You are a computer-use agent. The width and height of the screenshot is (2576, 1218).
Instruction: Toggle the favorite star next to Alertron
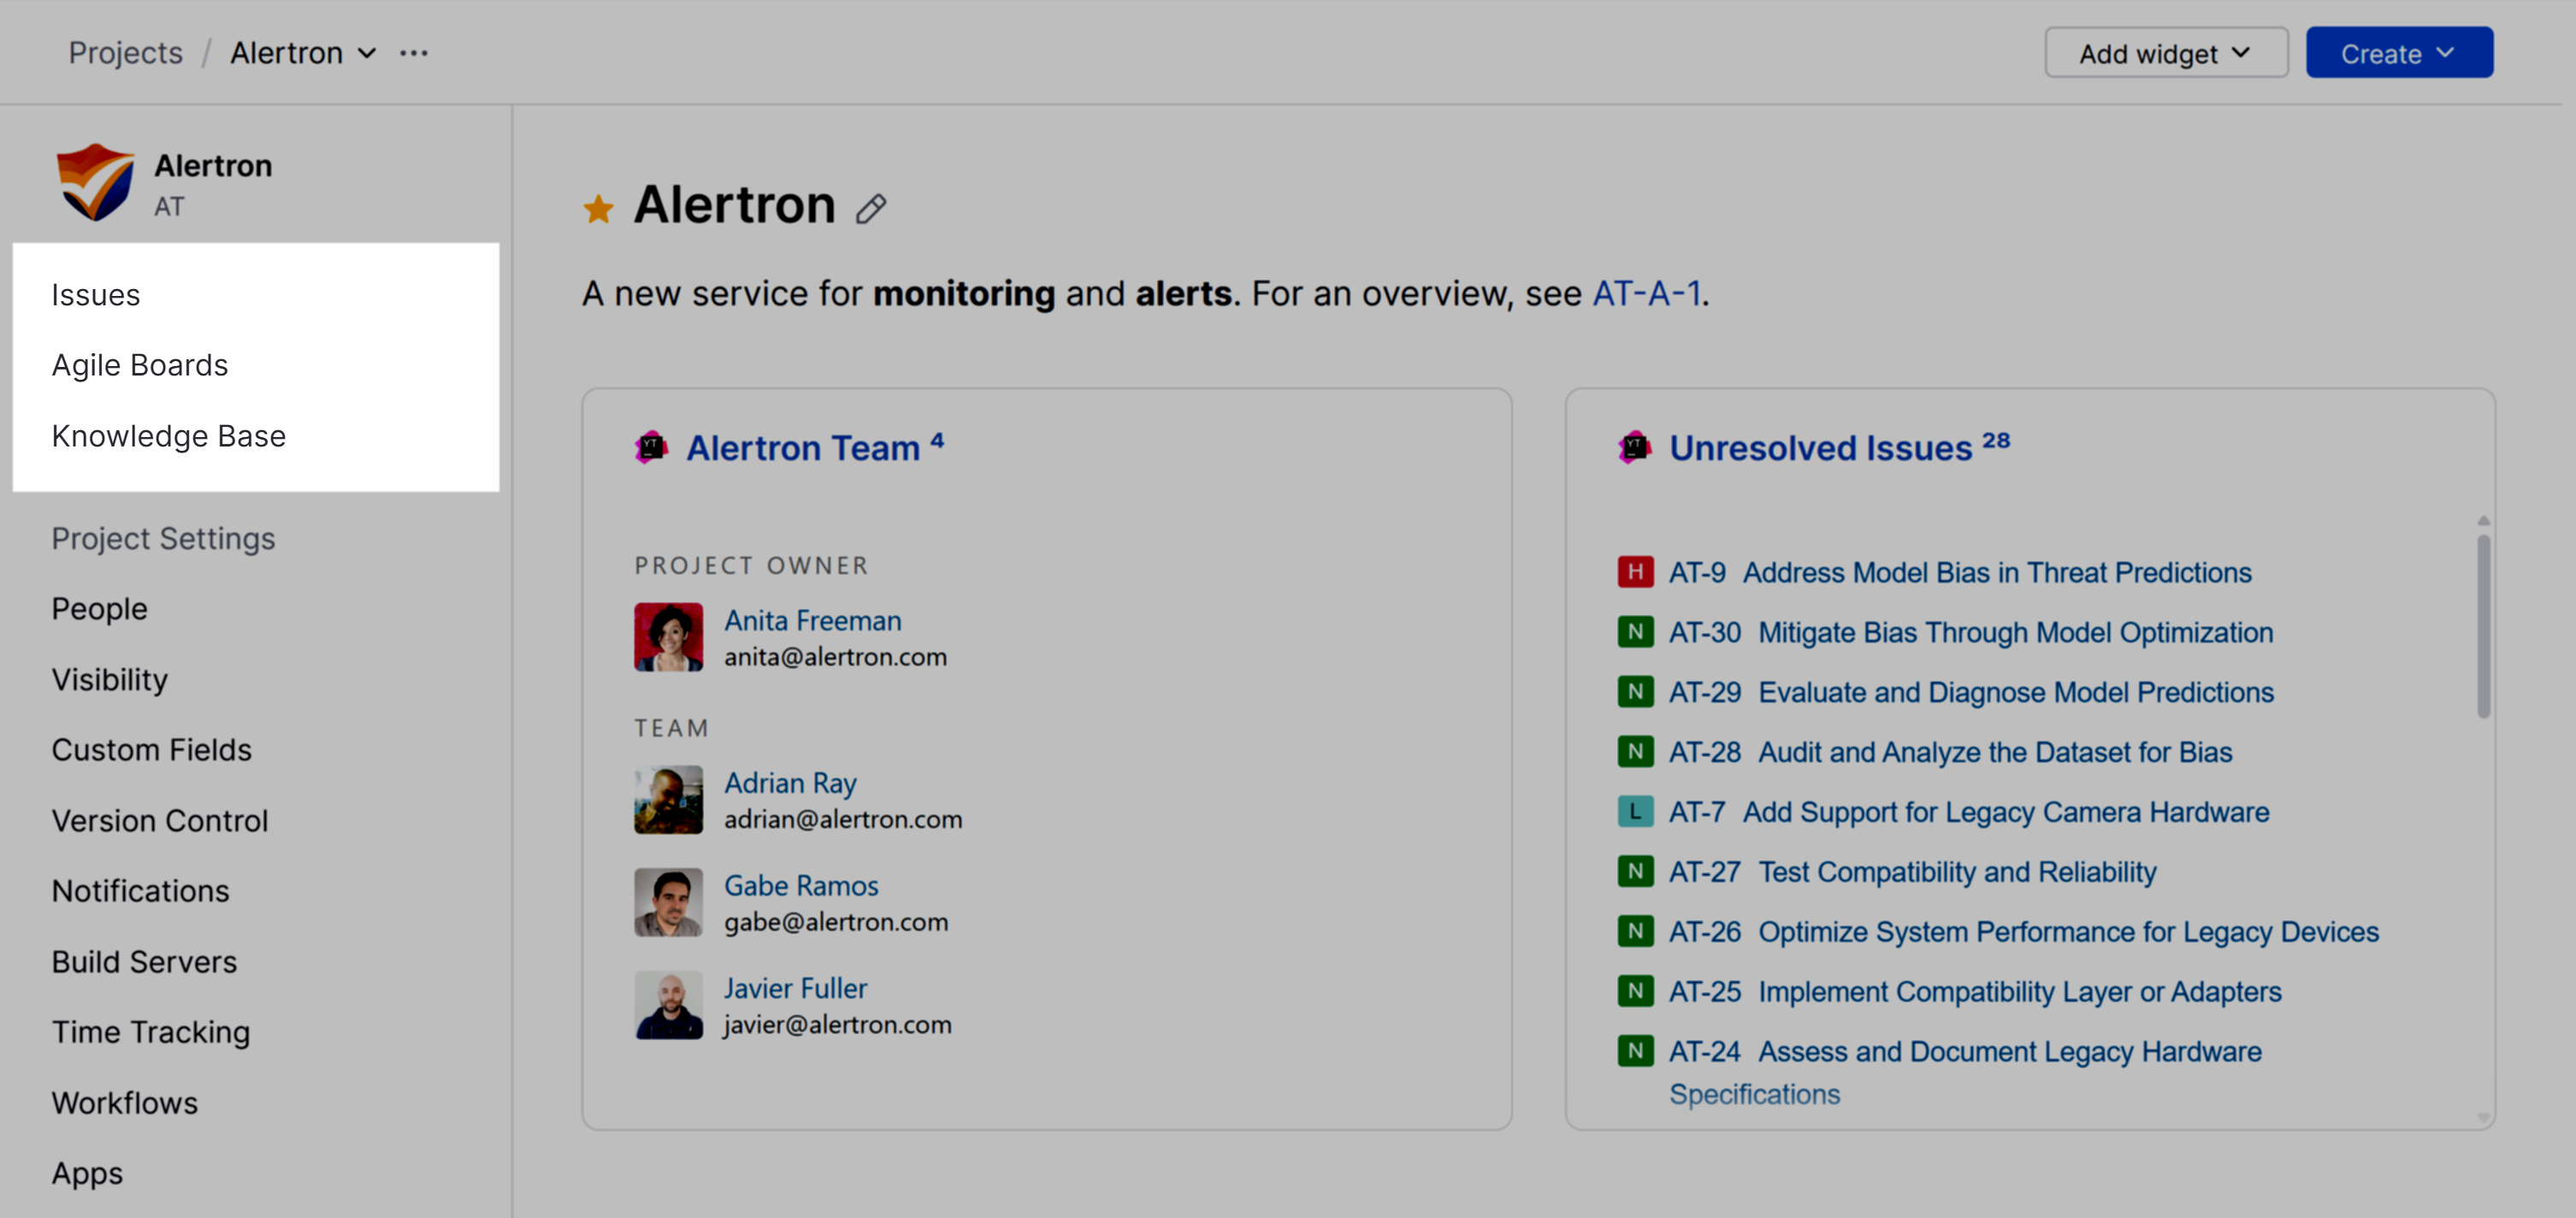(x=598, y=208)
